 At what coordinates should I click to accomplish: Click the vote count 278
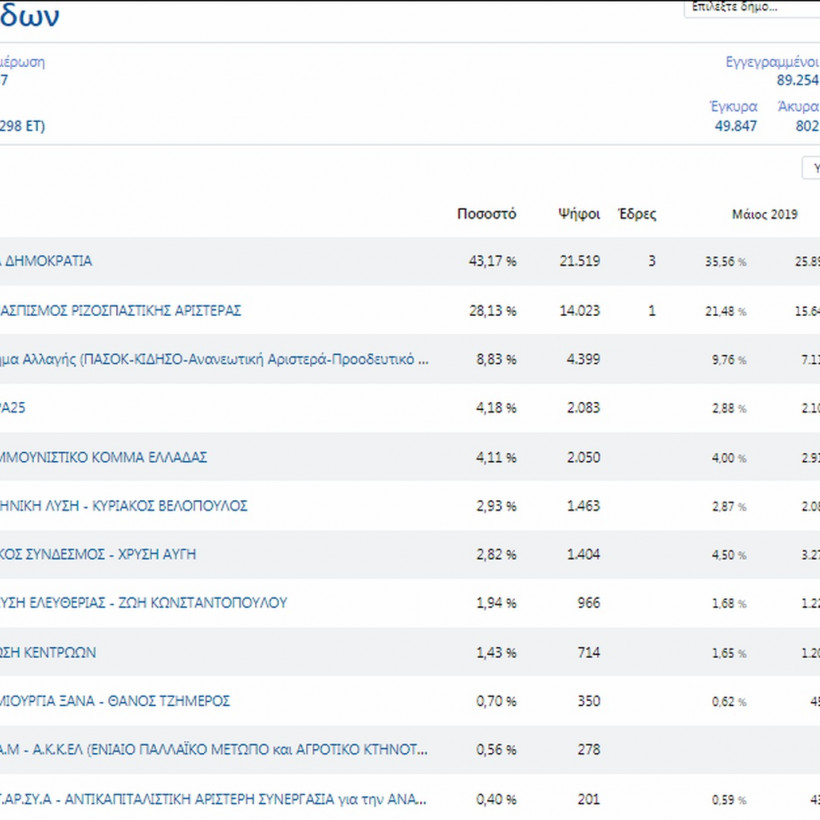(x=588, y=749)
